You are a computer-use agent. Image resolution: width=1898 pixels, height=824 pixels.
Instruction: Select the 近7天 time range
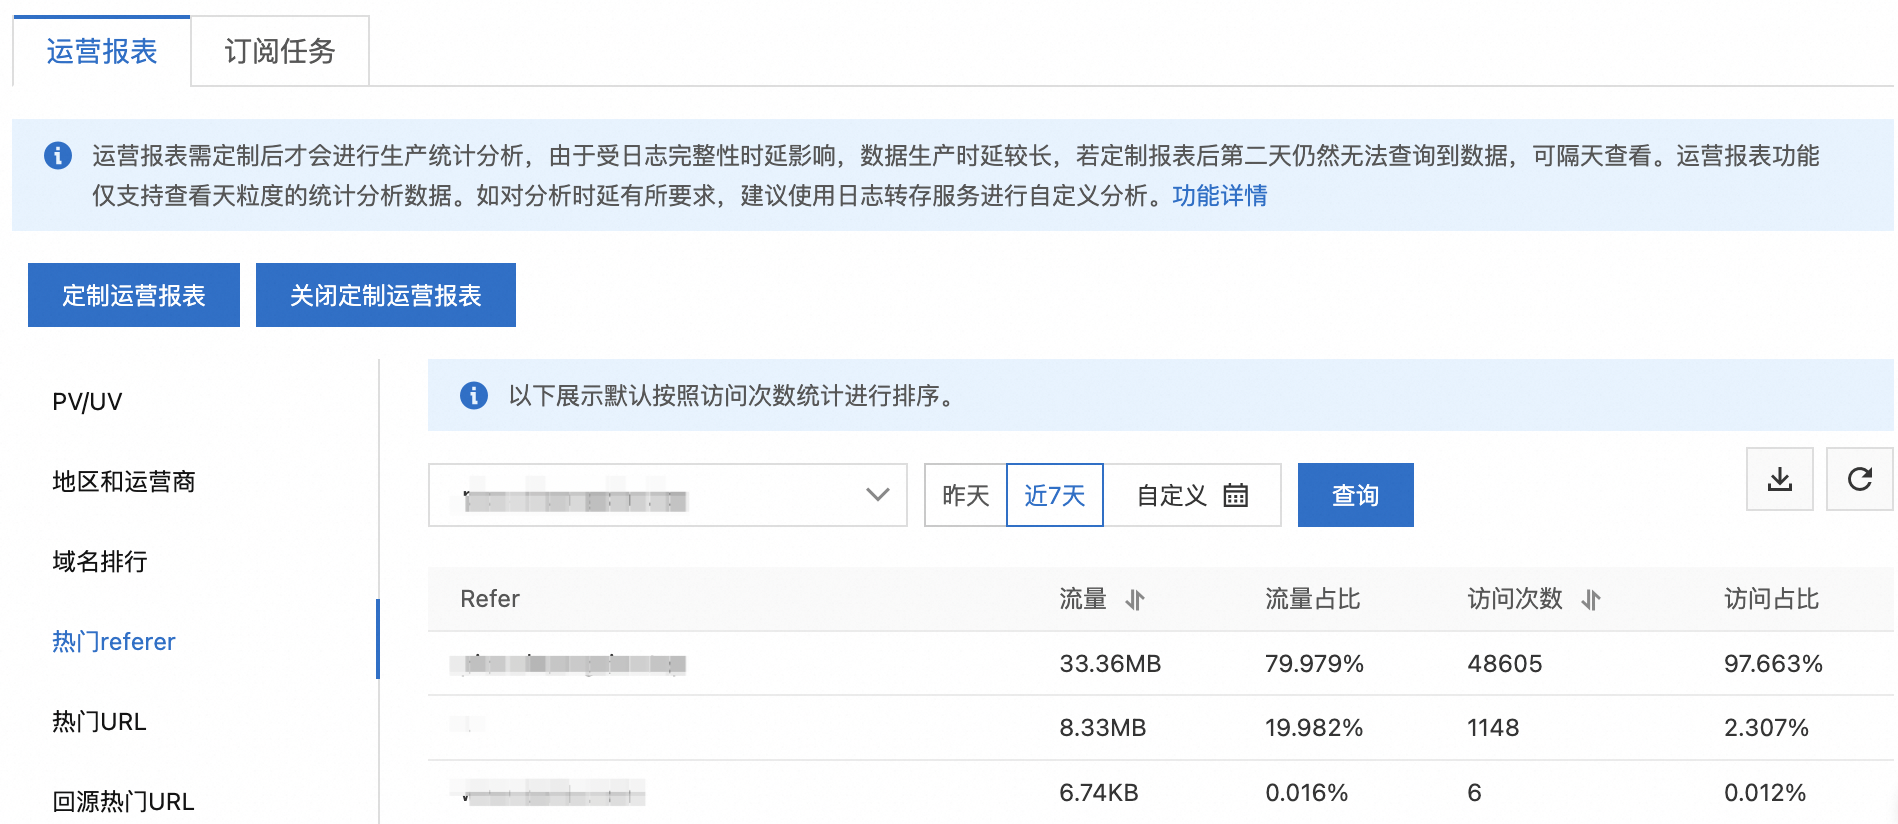(x=1055, y=495)
